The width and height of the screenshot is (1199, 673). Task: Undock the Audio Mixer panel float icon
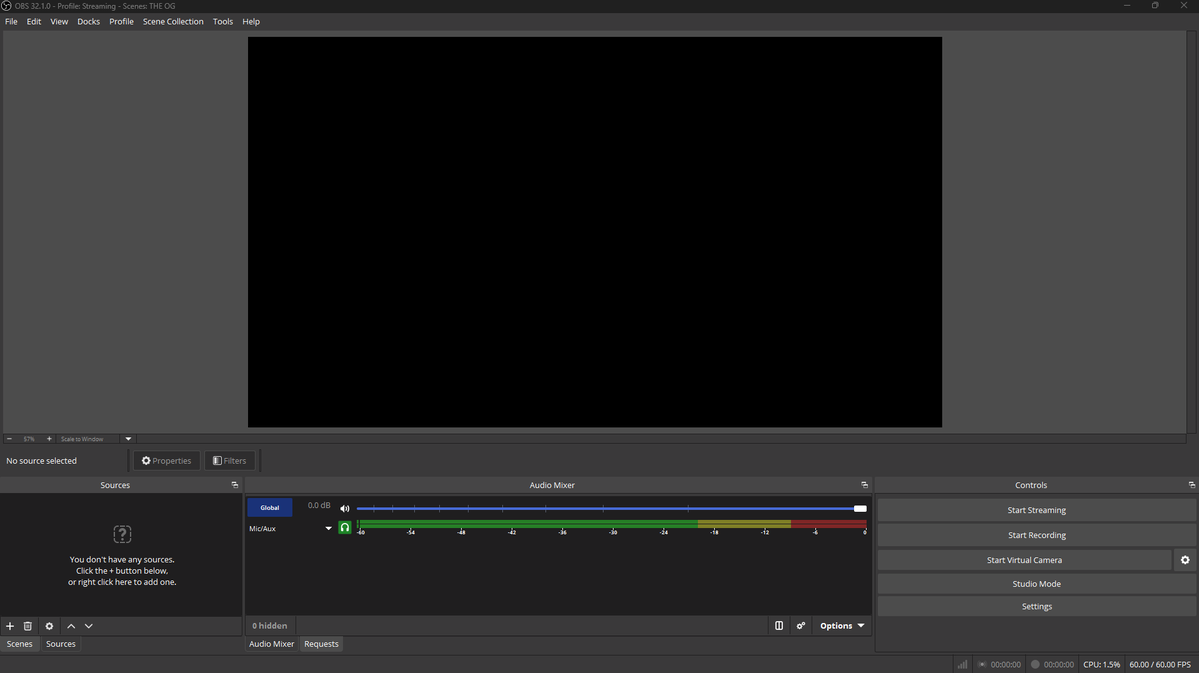(865, 485)
